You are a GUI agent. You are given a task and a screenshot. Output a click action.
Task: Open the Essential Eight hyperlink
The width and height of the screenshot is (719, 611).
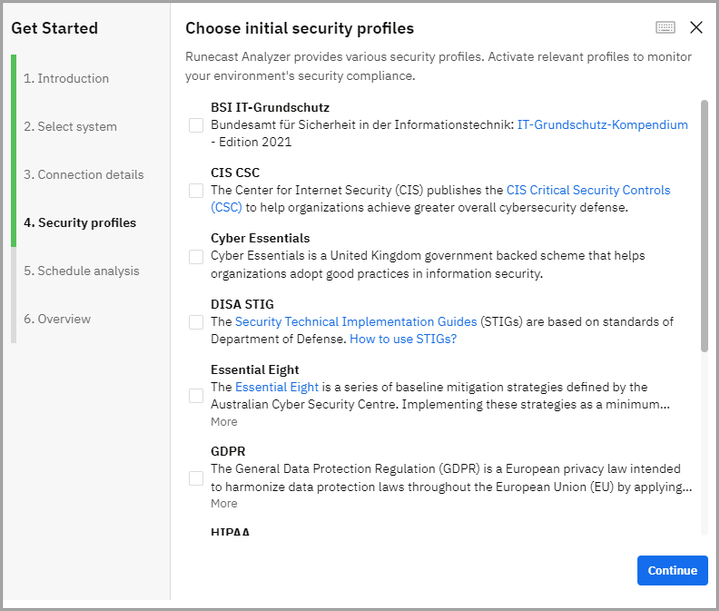tap(277, 387)
